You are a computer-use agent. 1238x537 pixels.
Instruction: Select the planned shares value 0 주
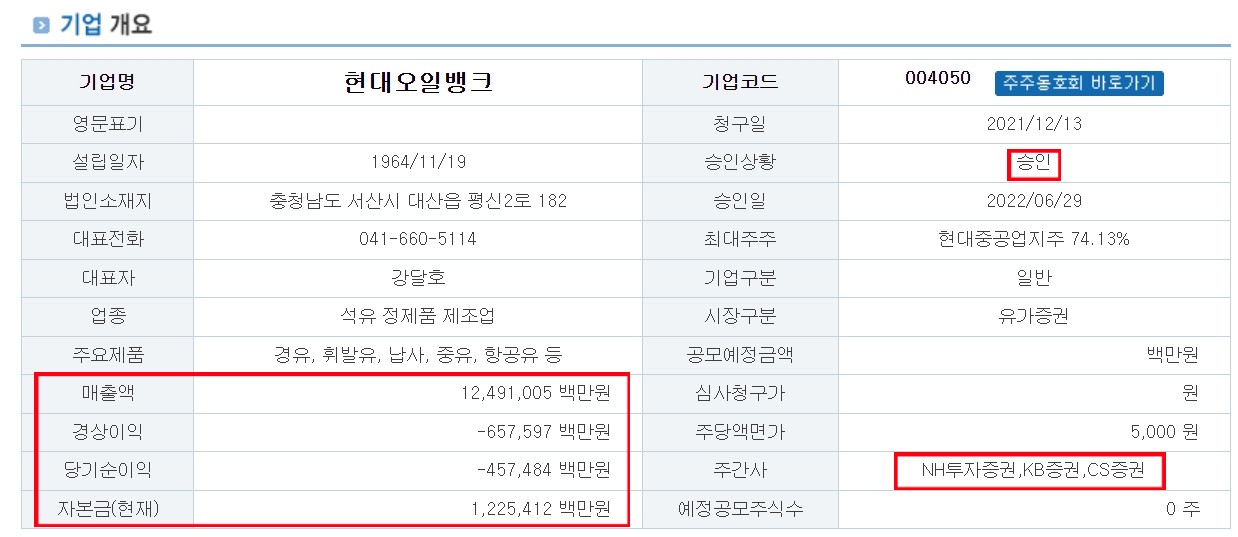(1182, 508)
